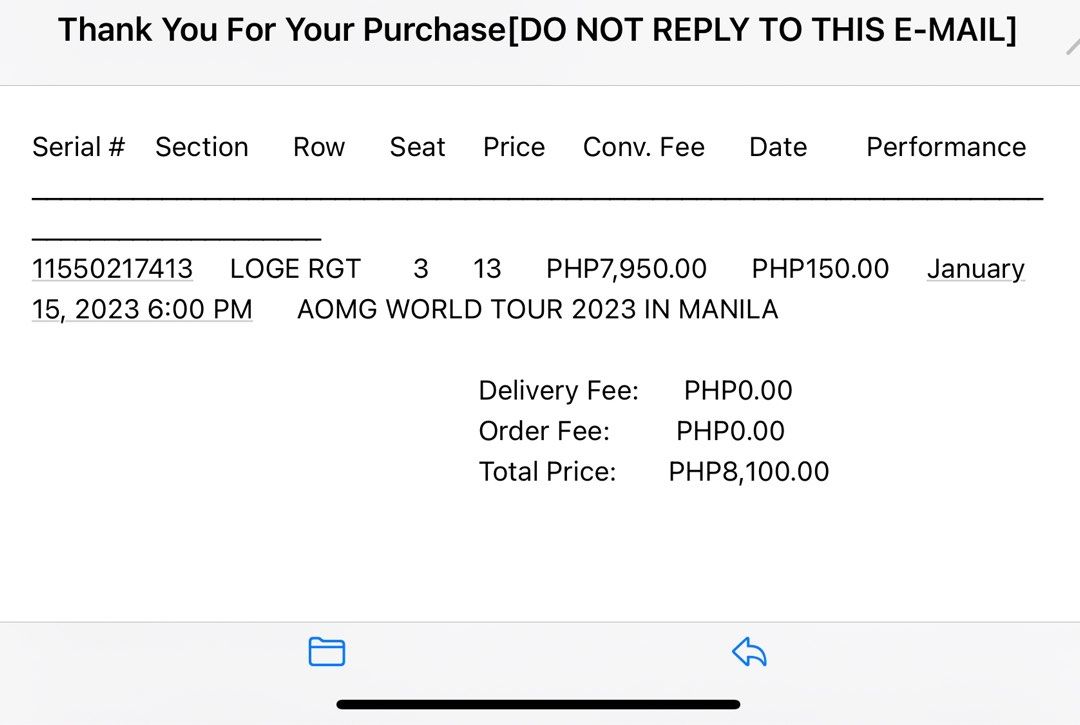Tap the Performance column header

coord(946,147)
